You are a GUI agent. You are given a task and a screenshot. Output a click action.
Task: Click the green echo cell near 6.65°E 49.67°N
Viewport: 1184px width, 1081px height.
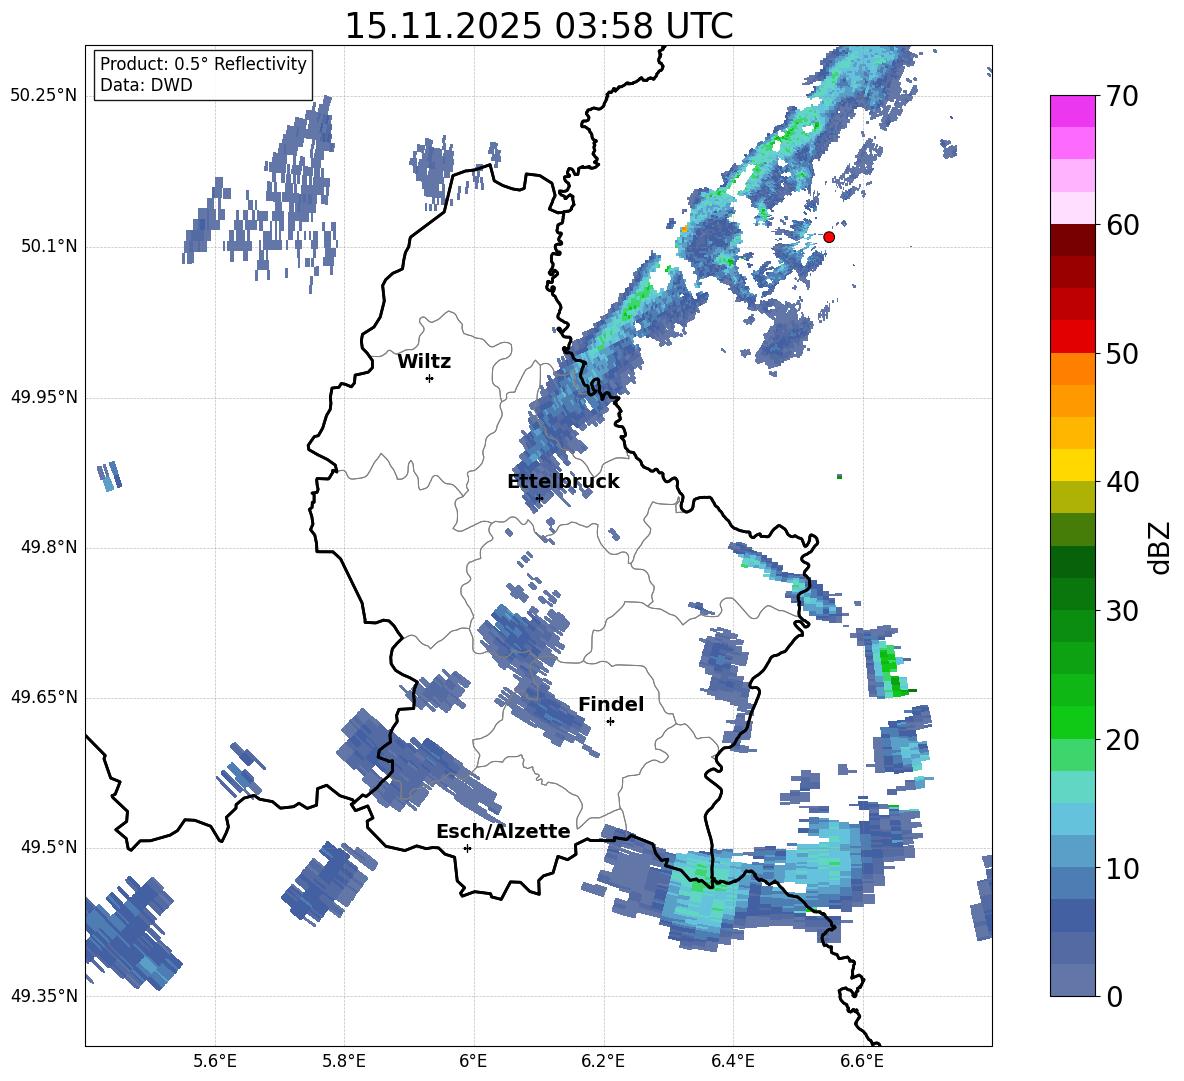tap(893, 671)
